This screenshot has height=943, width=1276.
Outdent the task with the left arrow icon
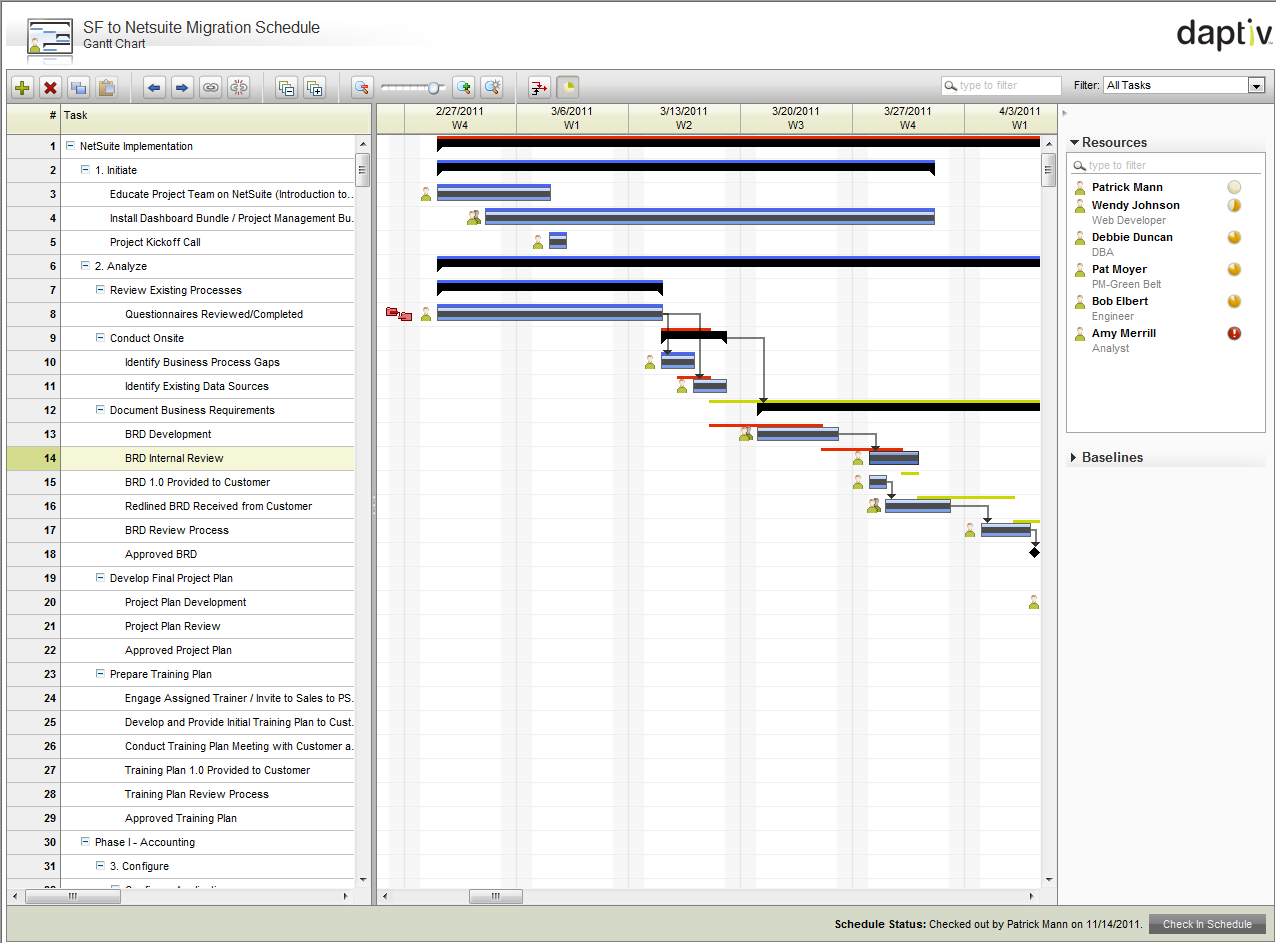tap(154, 88)
